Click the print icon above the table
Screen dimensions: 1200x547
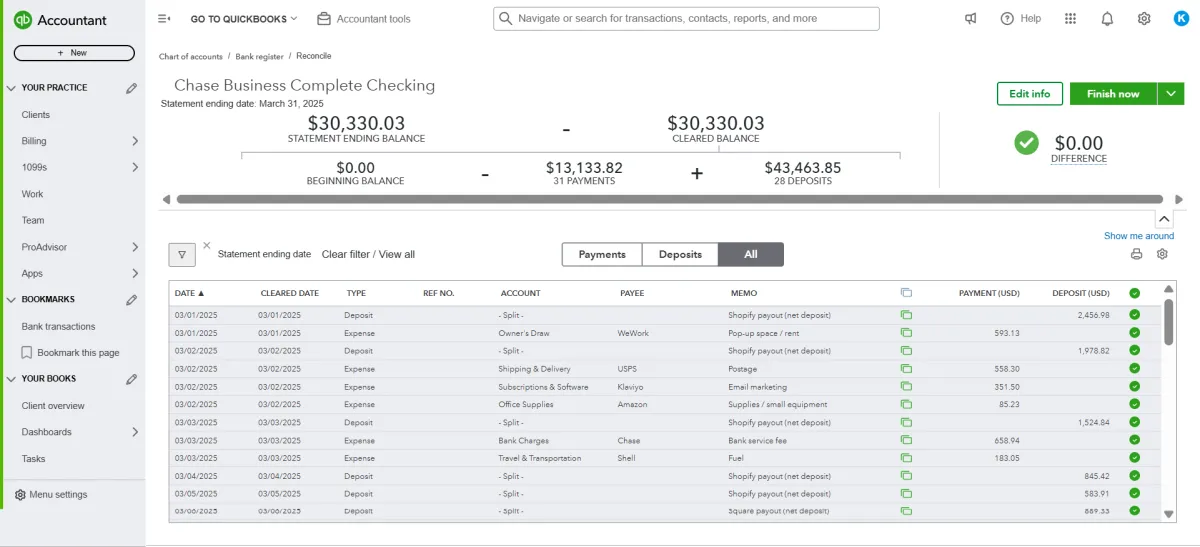pyautogui.click(x=1136, y=254)
